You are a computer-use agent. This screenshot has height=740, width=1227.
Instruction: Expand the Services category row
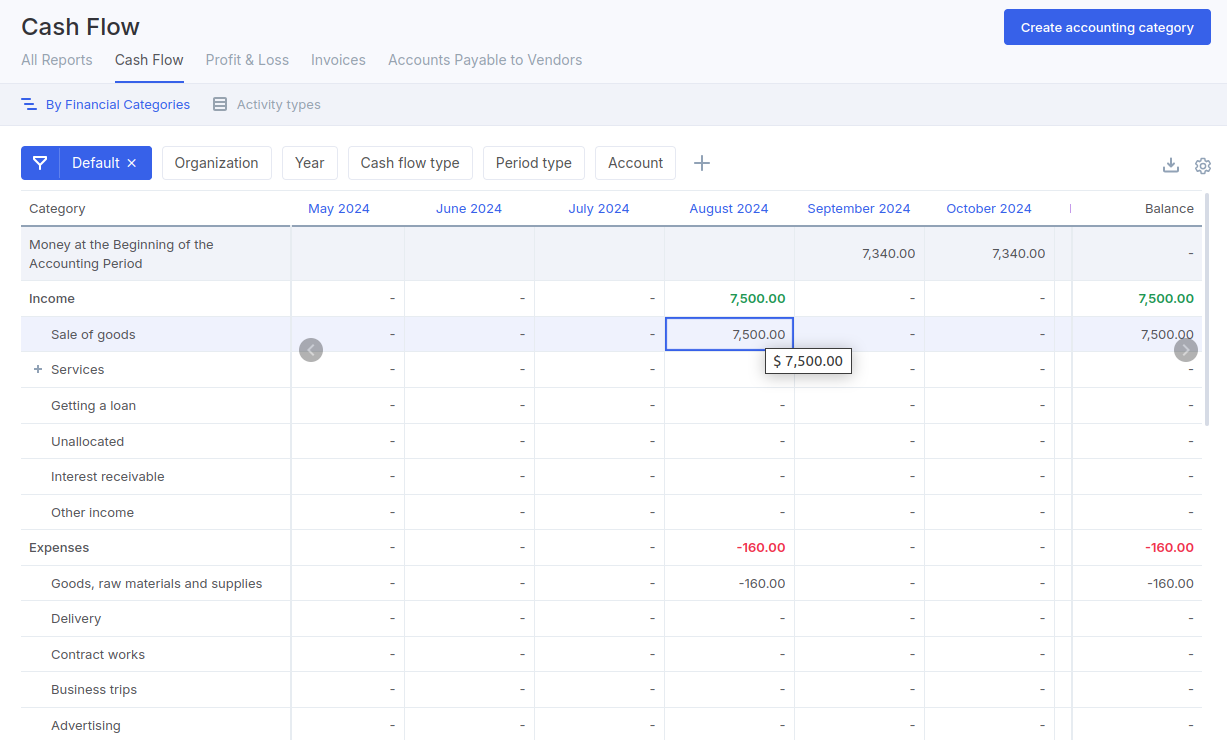(38, 370)
